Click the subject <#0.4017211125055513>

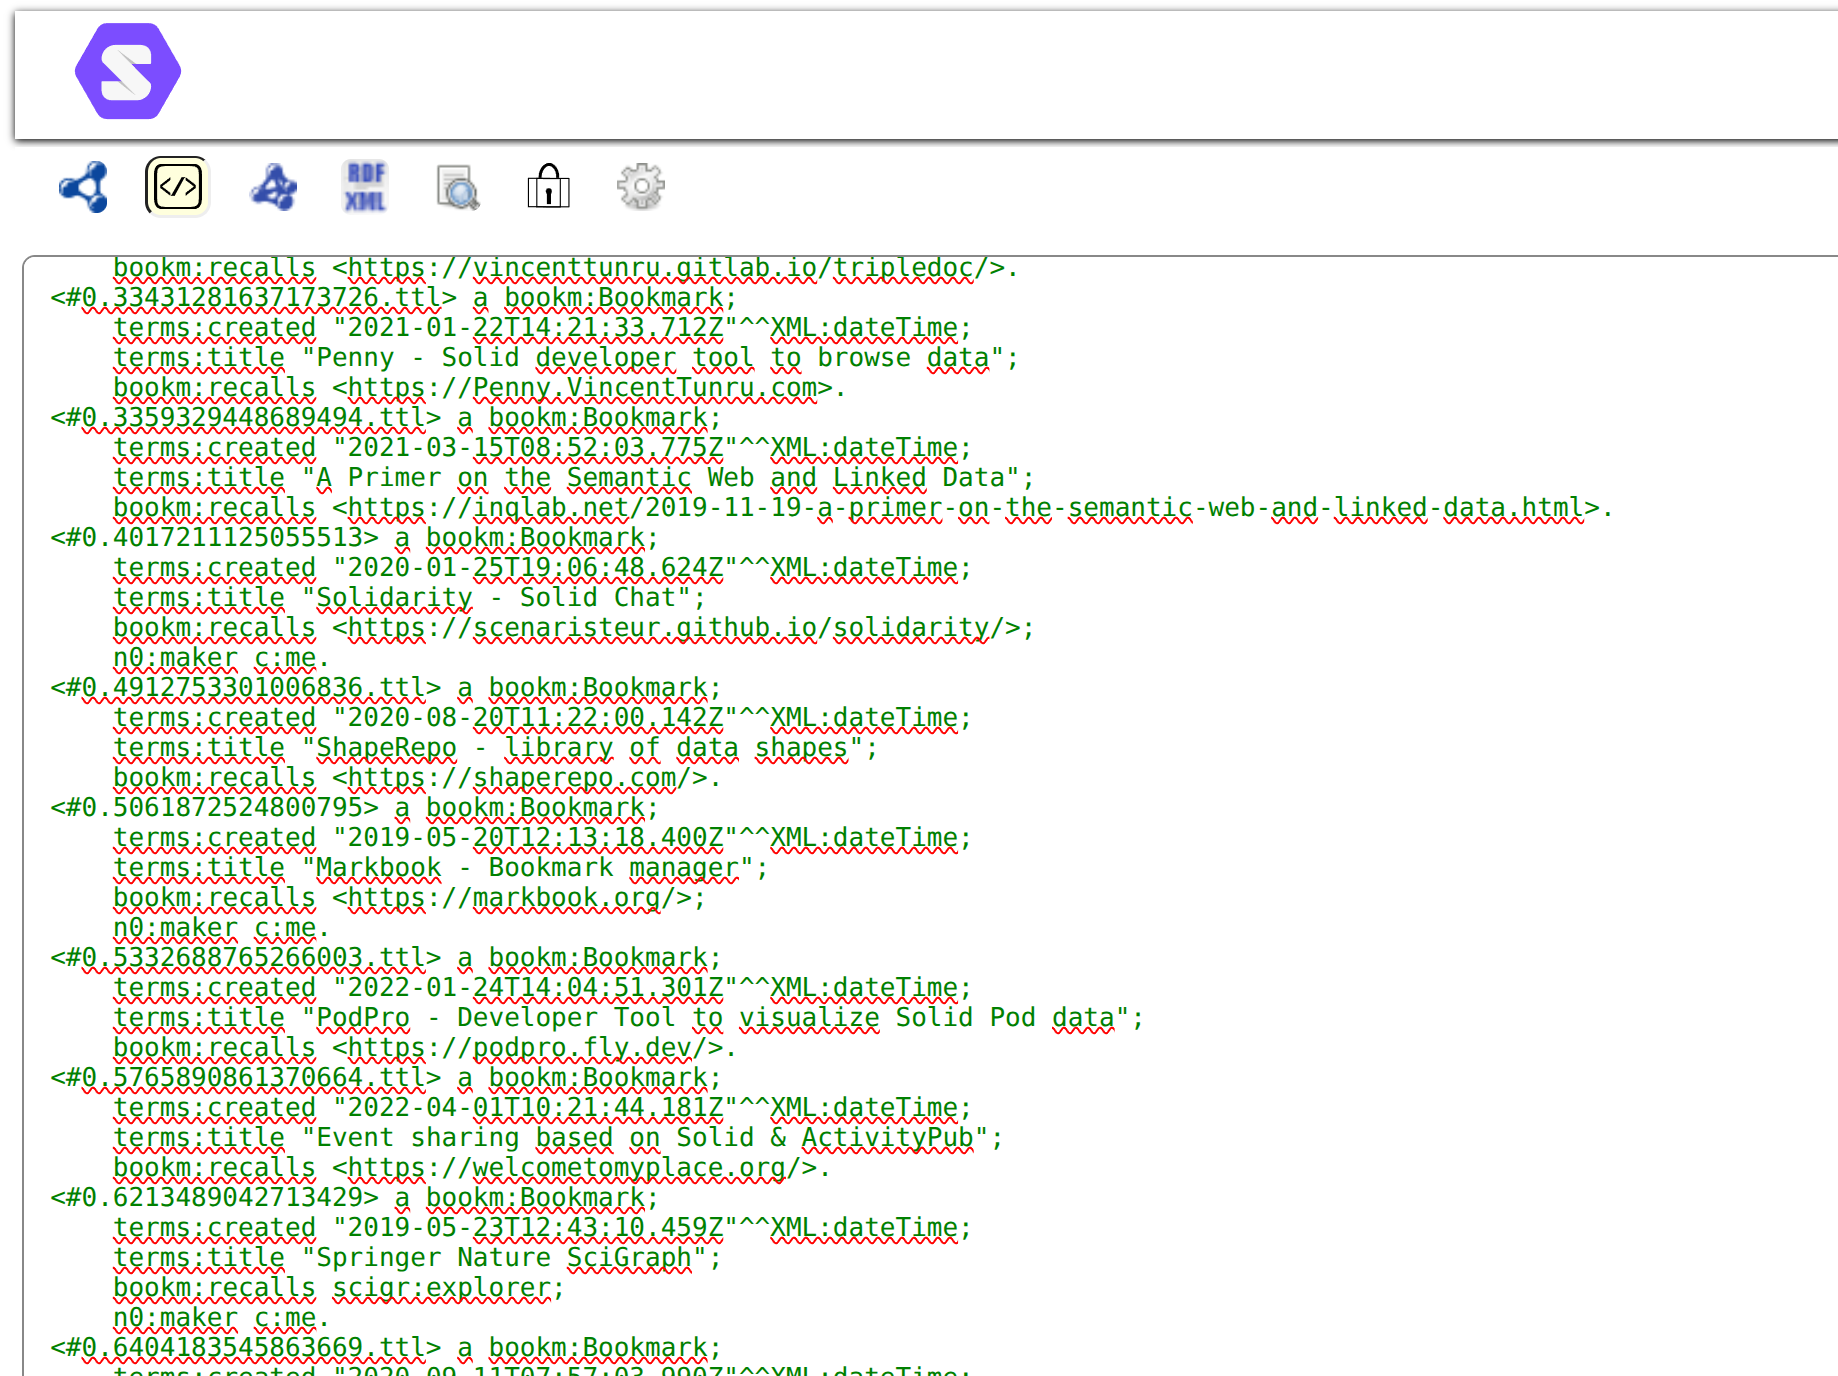(214, 538)
